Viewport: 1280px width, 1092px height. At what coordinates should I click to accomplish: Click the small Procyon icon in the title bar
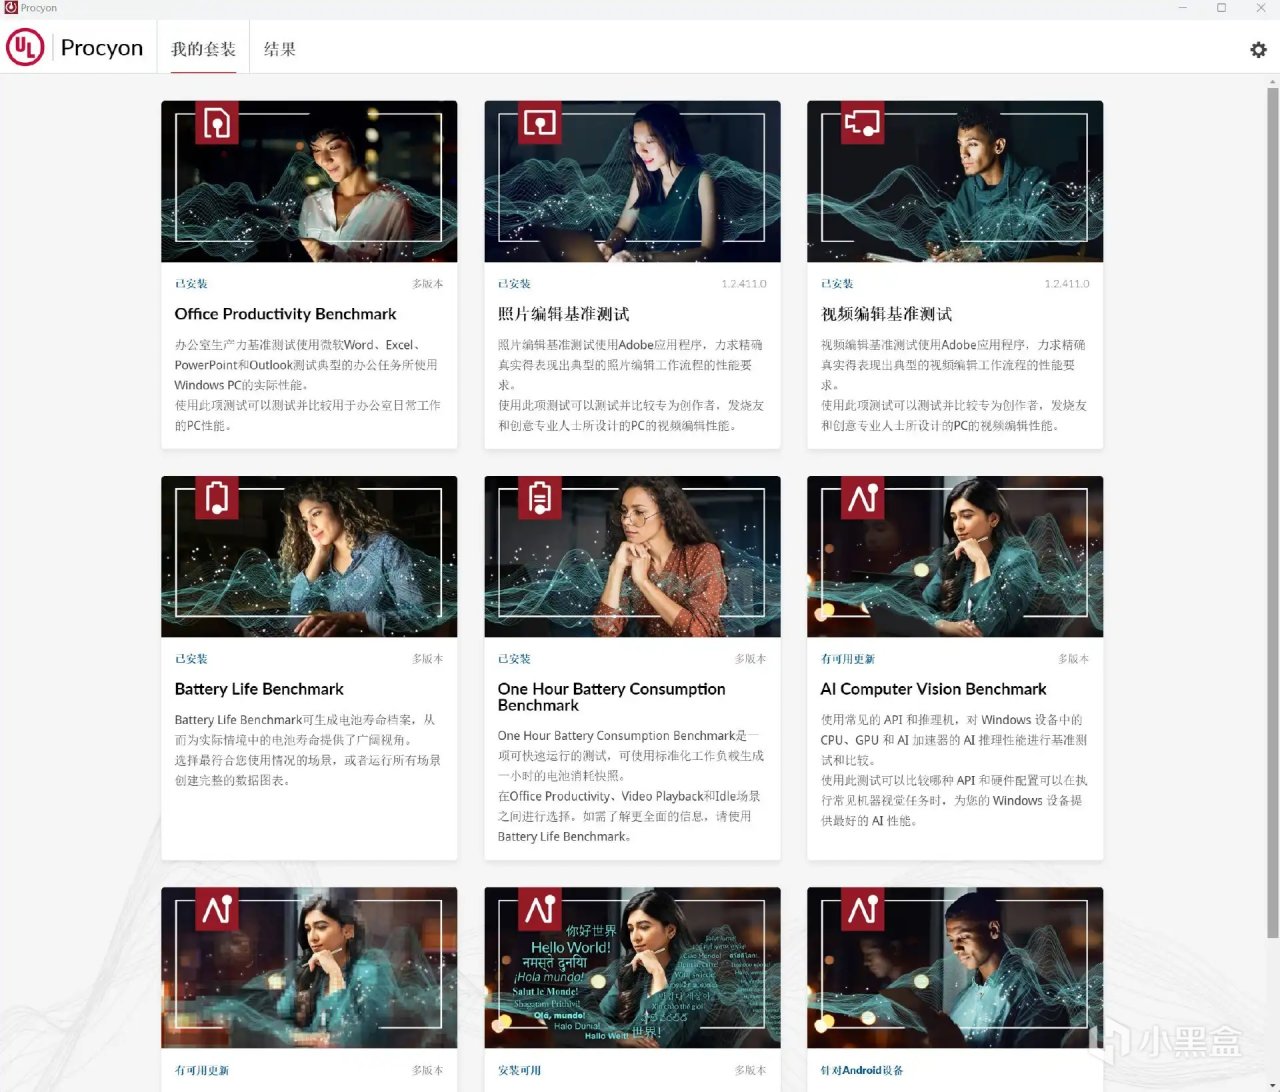(10, 7)
